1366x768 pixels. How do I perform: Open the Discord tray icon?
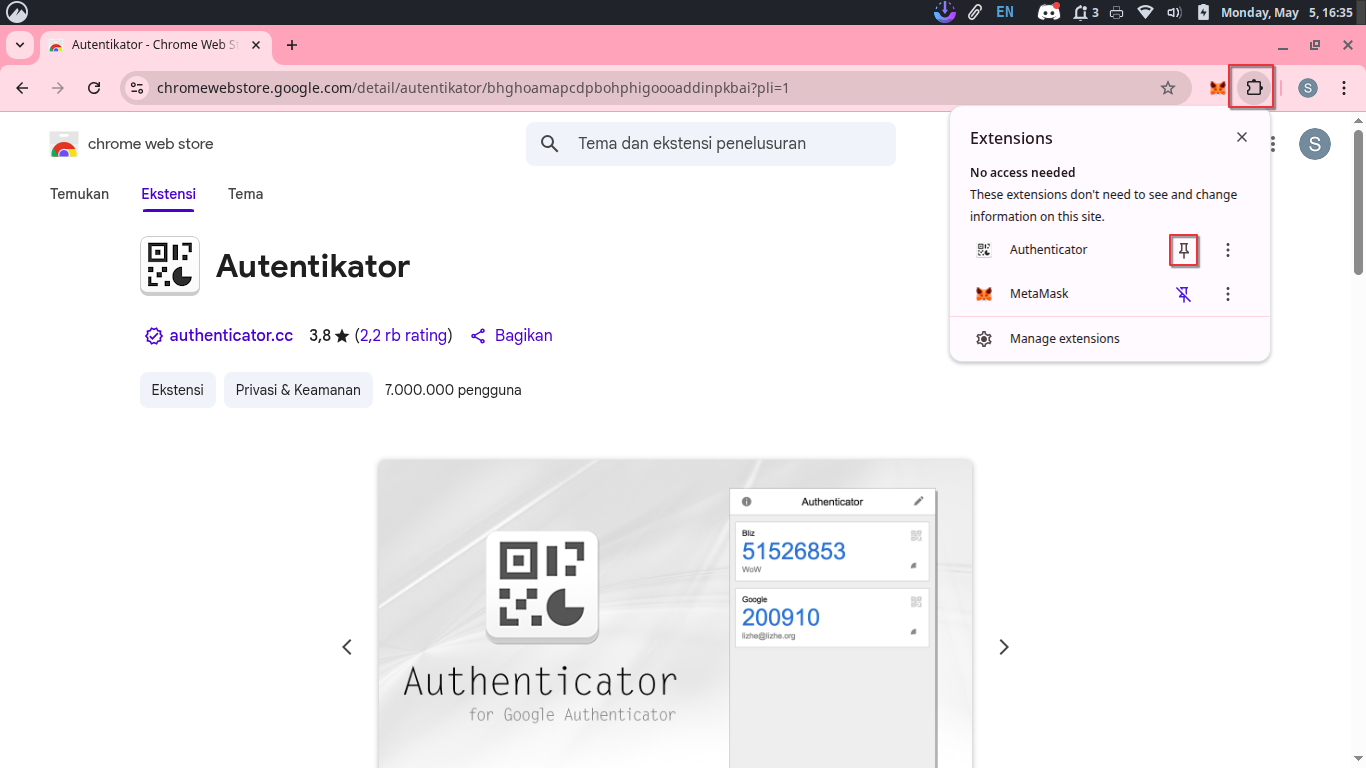click(1048, 12)
